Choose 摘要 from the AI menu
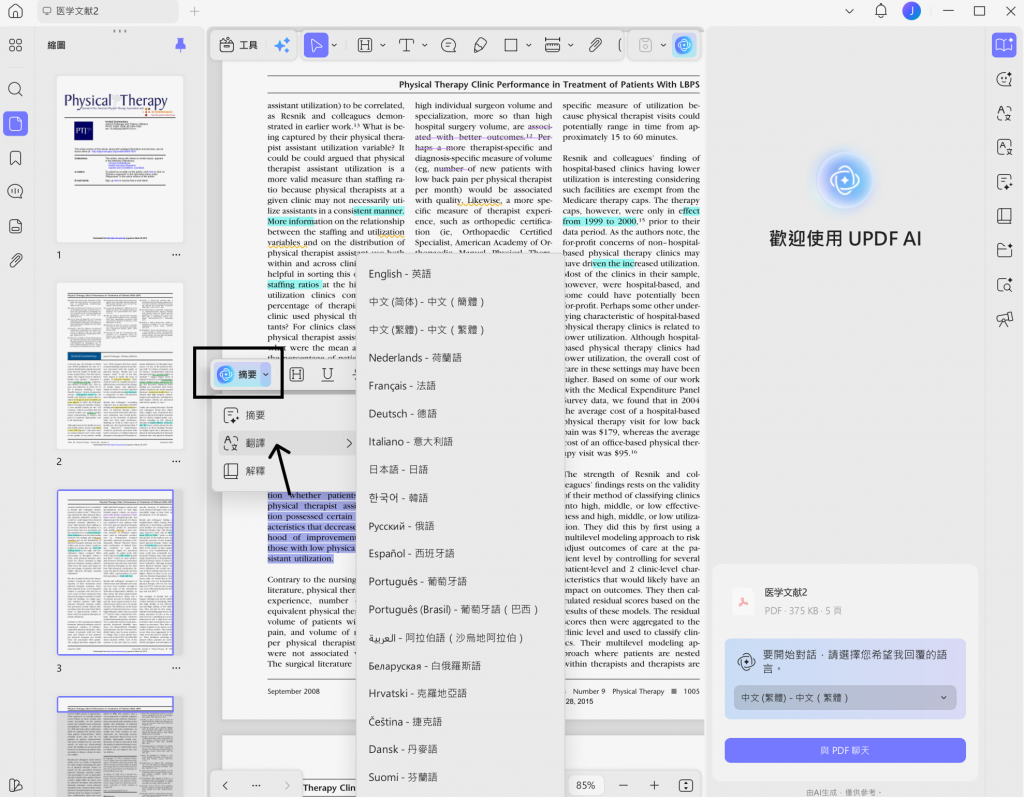The width and height of the screenshot is (1024, 797). coord(284,415)
